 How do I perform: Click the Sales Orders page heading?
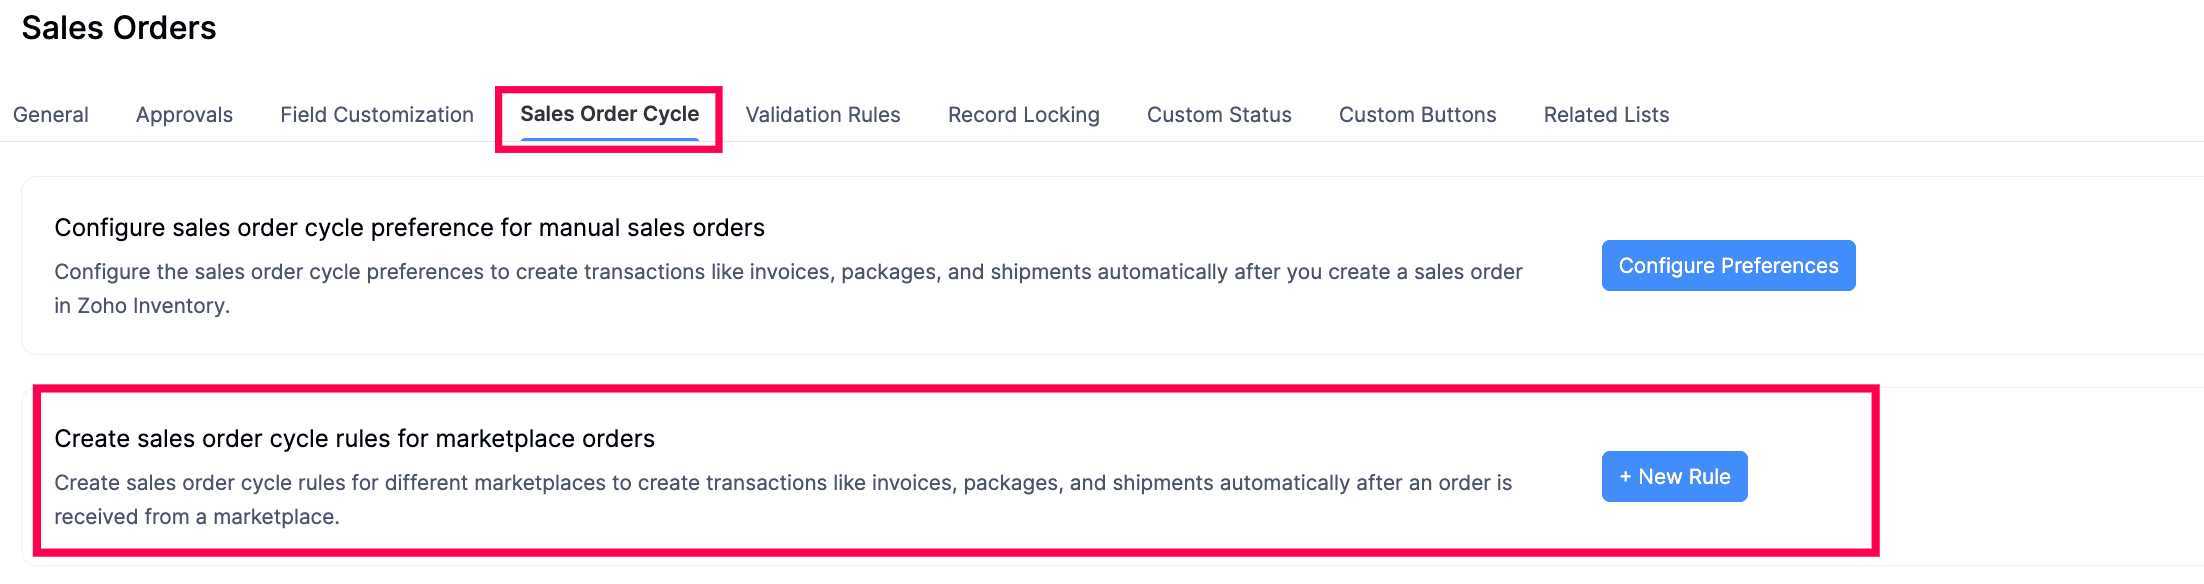coord(121,28)
